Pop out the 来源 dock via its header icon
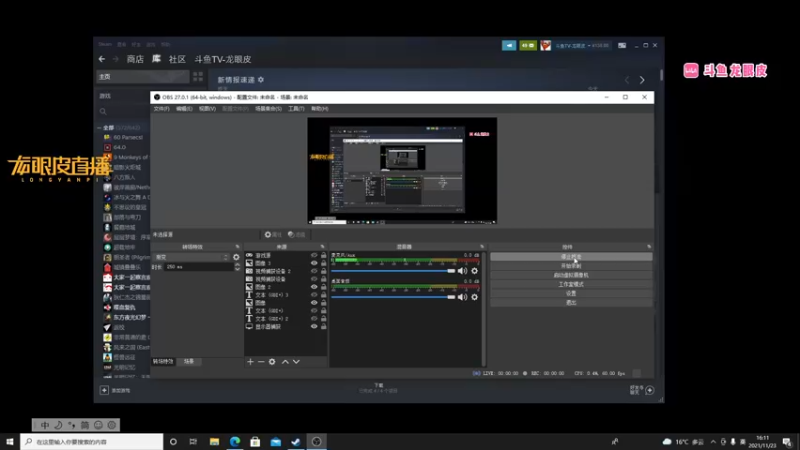800x450 pixels. 322,247
